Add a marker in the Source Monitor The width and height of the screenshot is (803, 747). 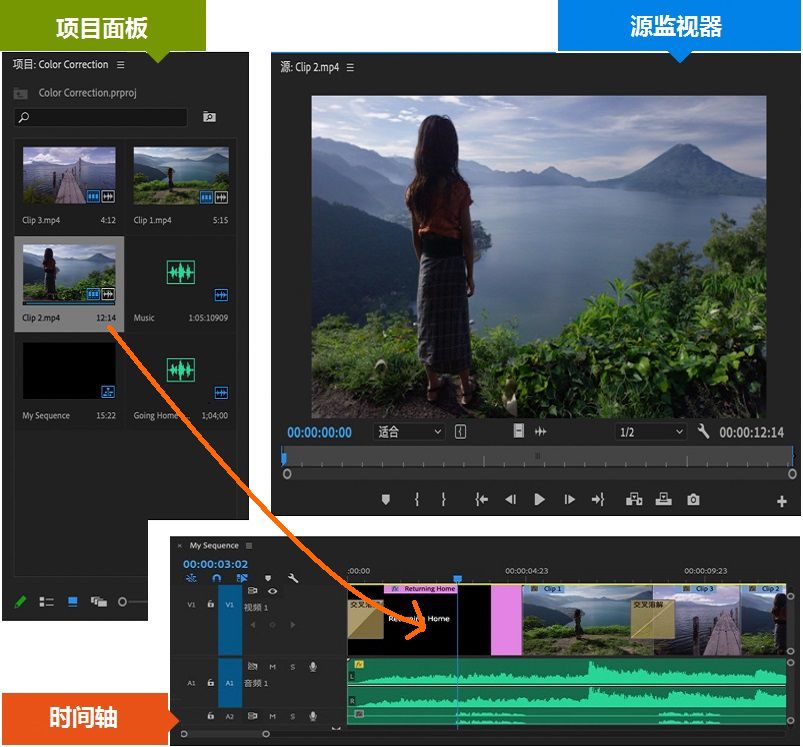point(386,499)
